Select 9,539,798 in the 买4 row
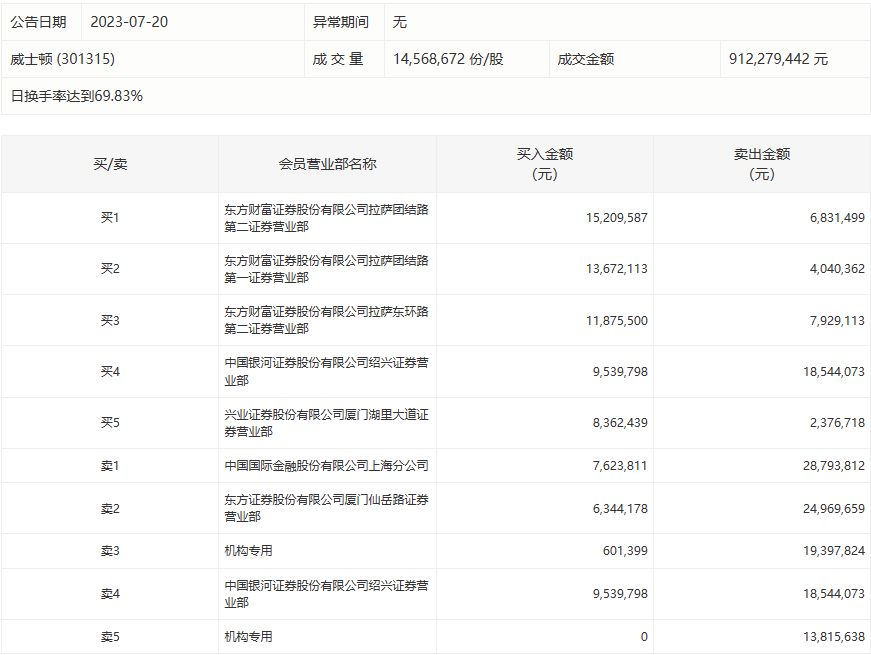The height and width of the screenshot is (655, 871). click(620, 372)
